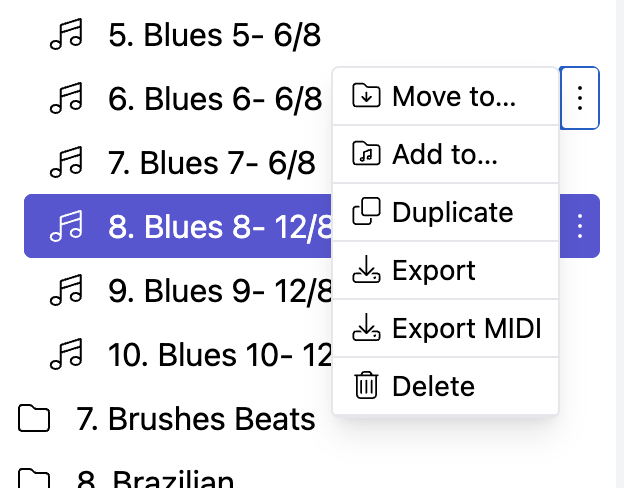Click the Delete trash can icon
The image size is (636, 488).
click(367, 386)
